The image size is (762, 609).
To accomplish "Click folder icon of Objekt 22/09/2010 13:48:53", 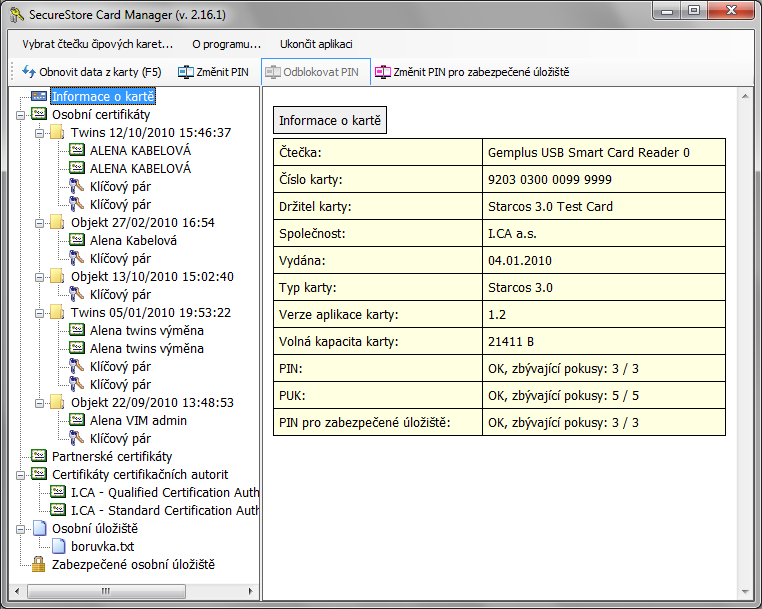I will click(57, 402).
